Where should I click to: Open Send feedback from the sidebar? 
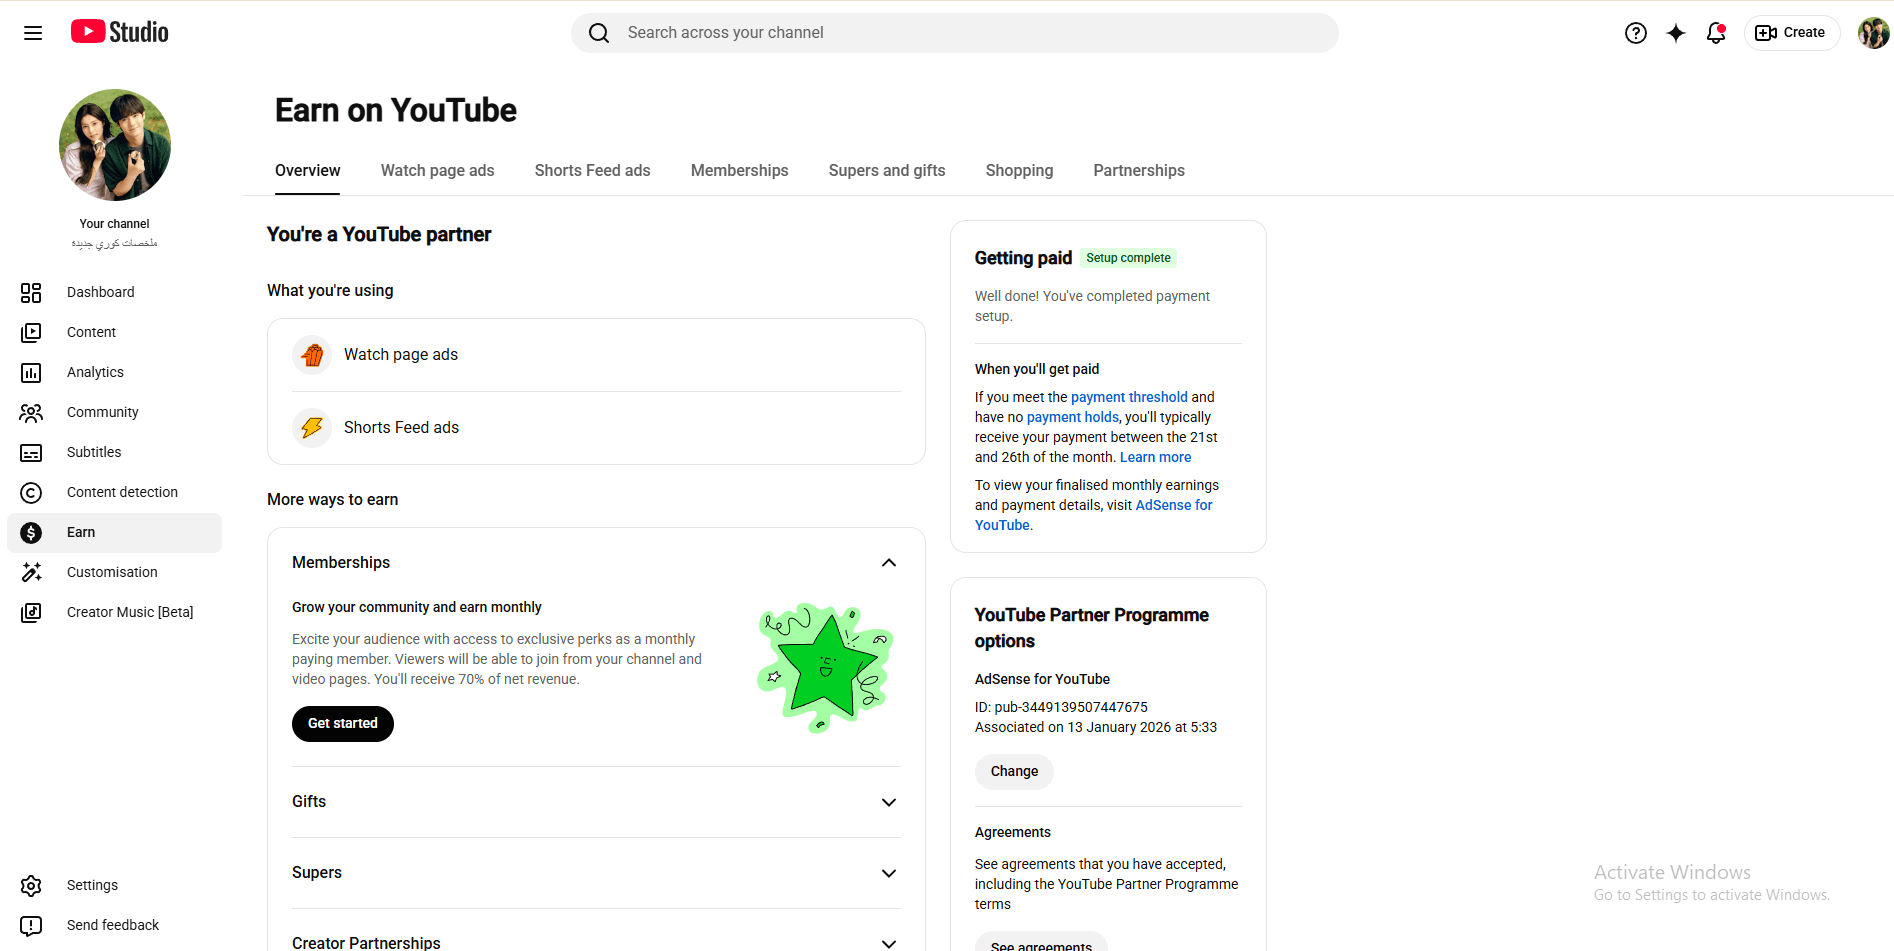click(x=115, y=925)
